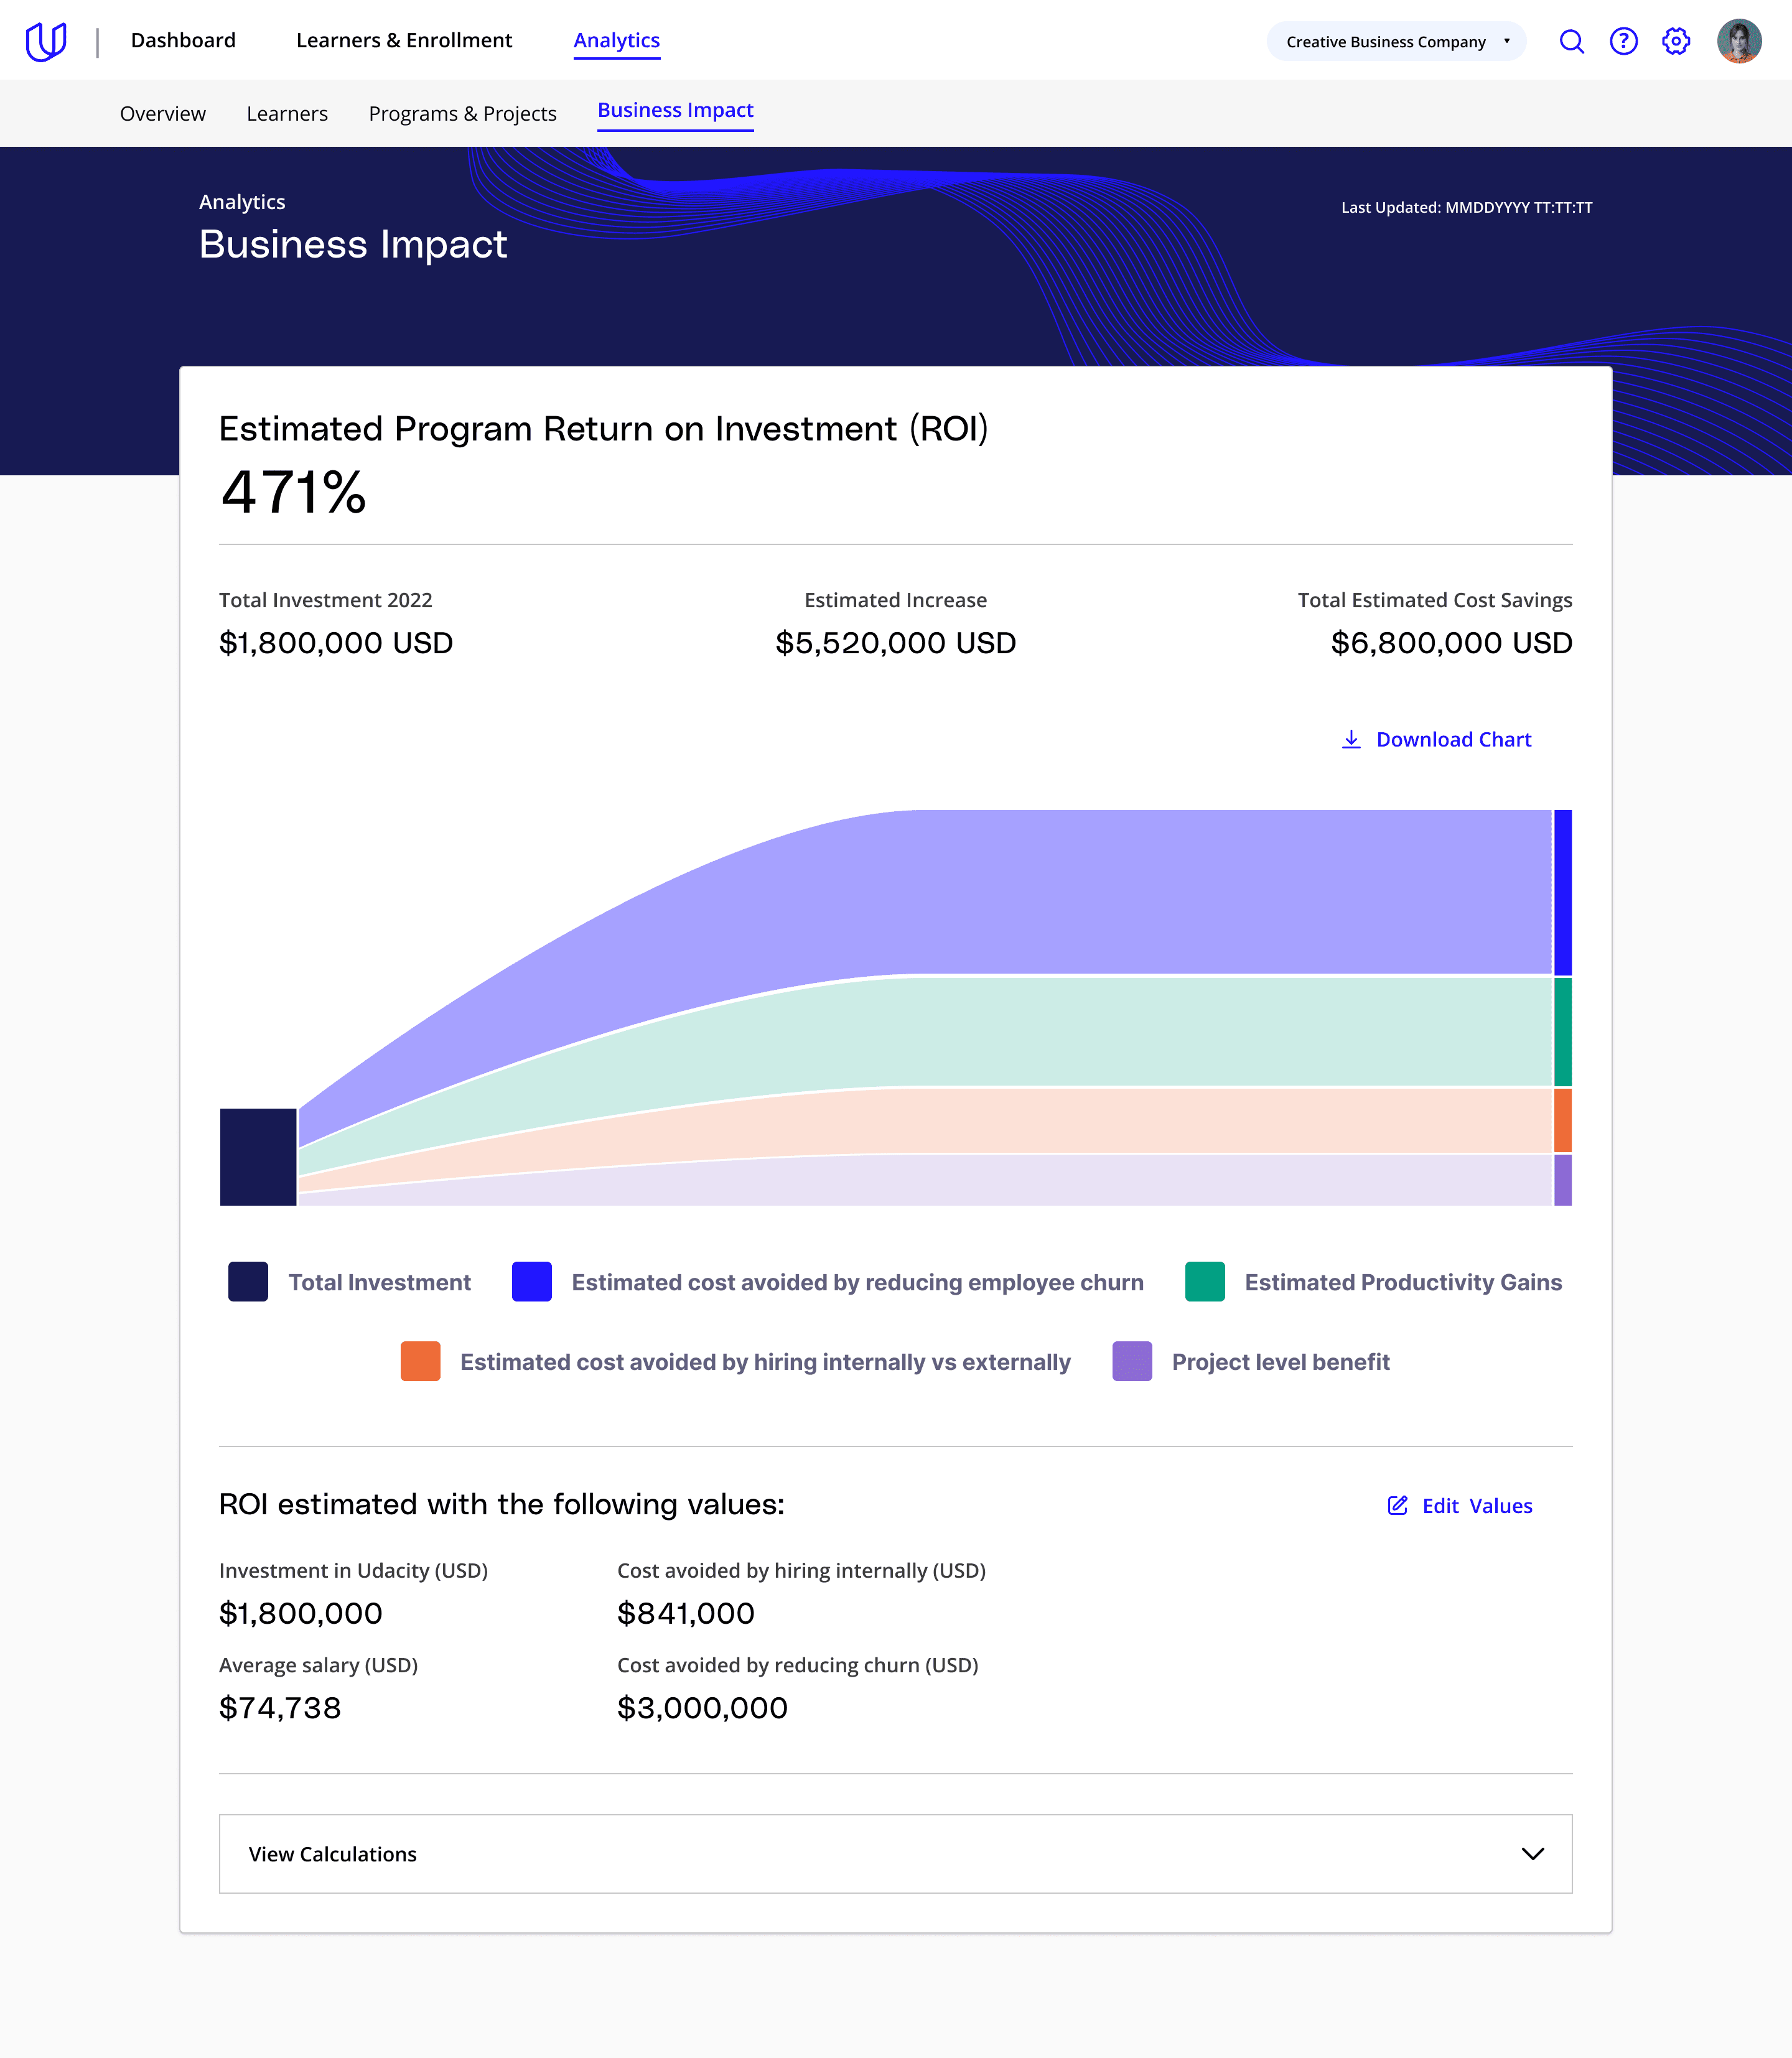Screen dimensions: 1792x2058
Task: Toggle the Total Investment legend swatch
Action: pyautogui.click(x=248, y=1281)
